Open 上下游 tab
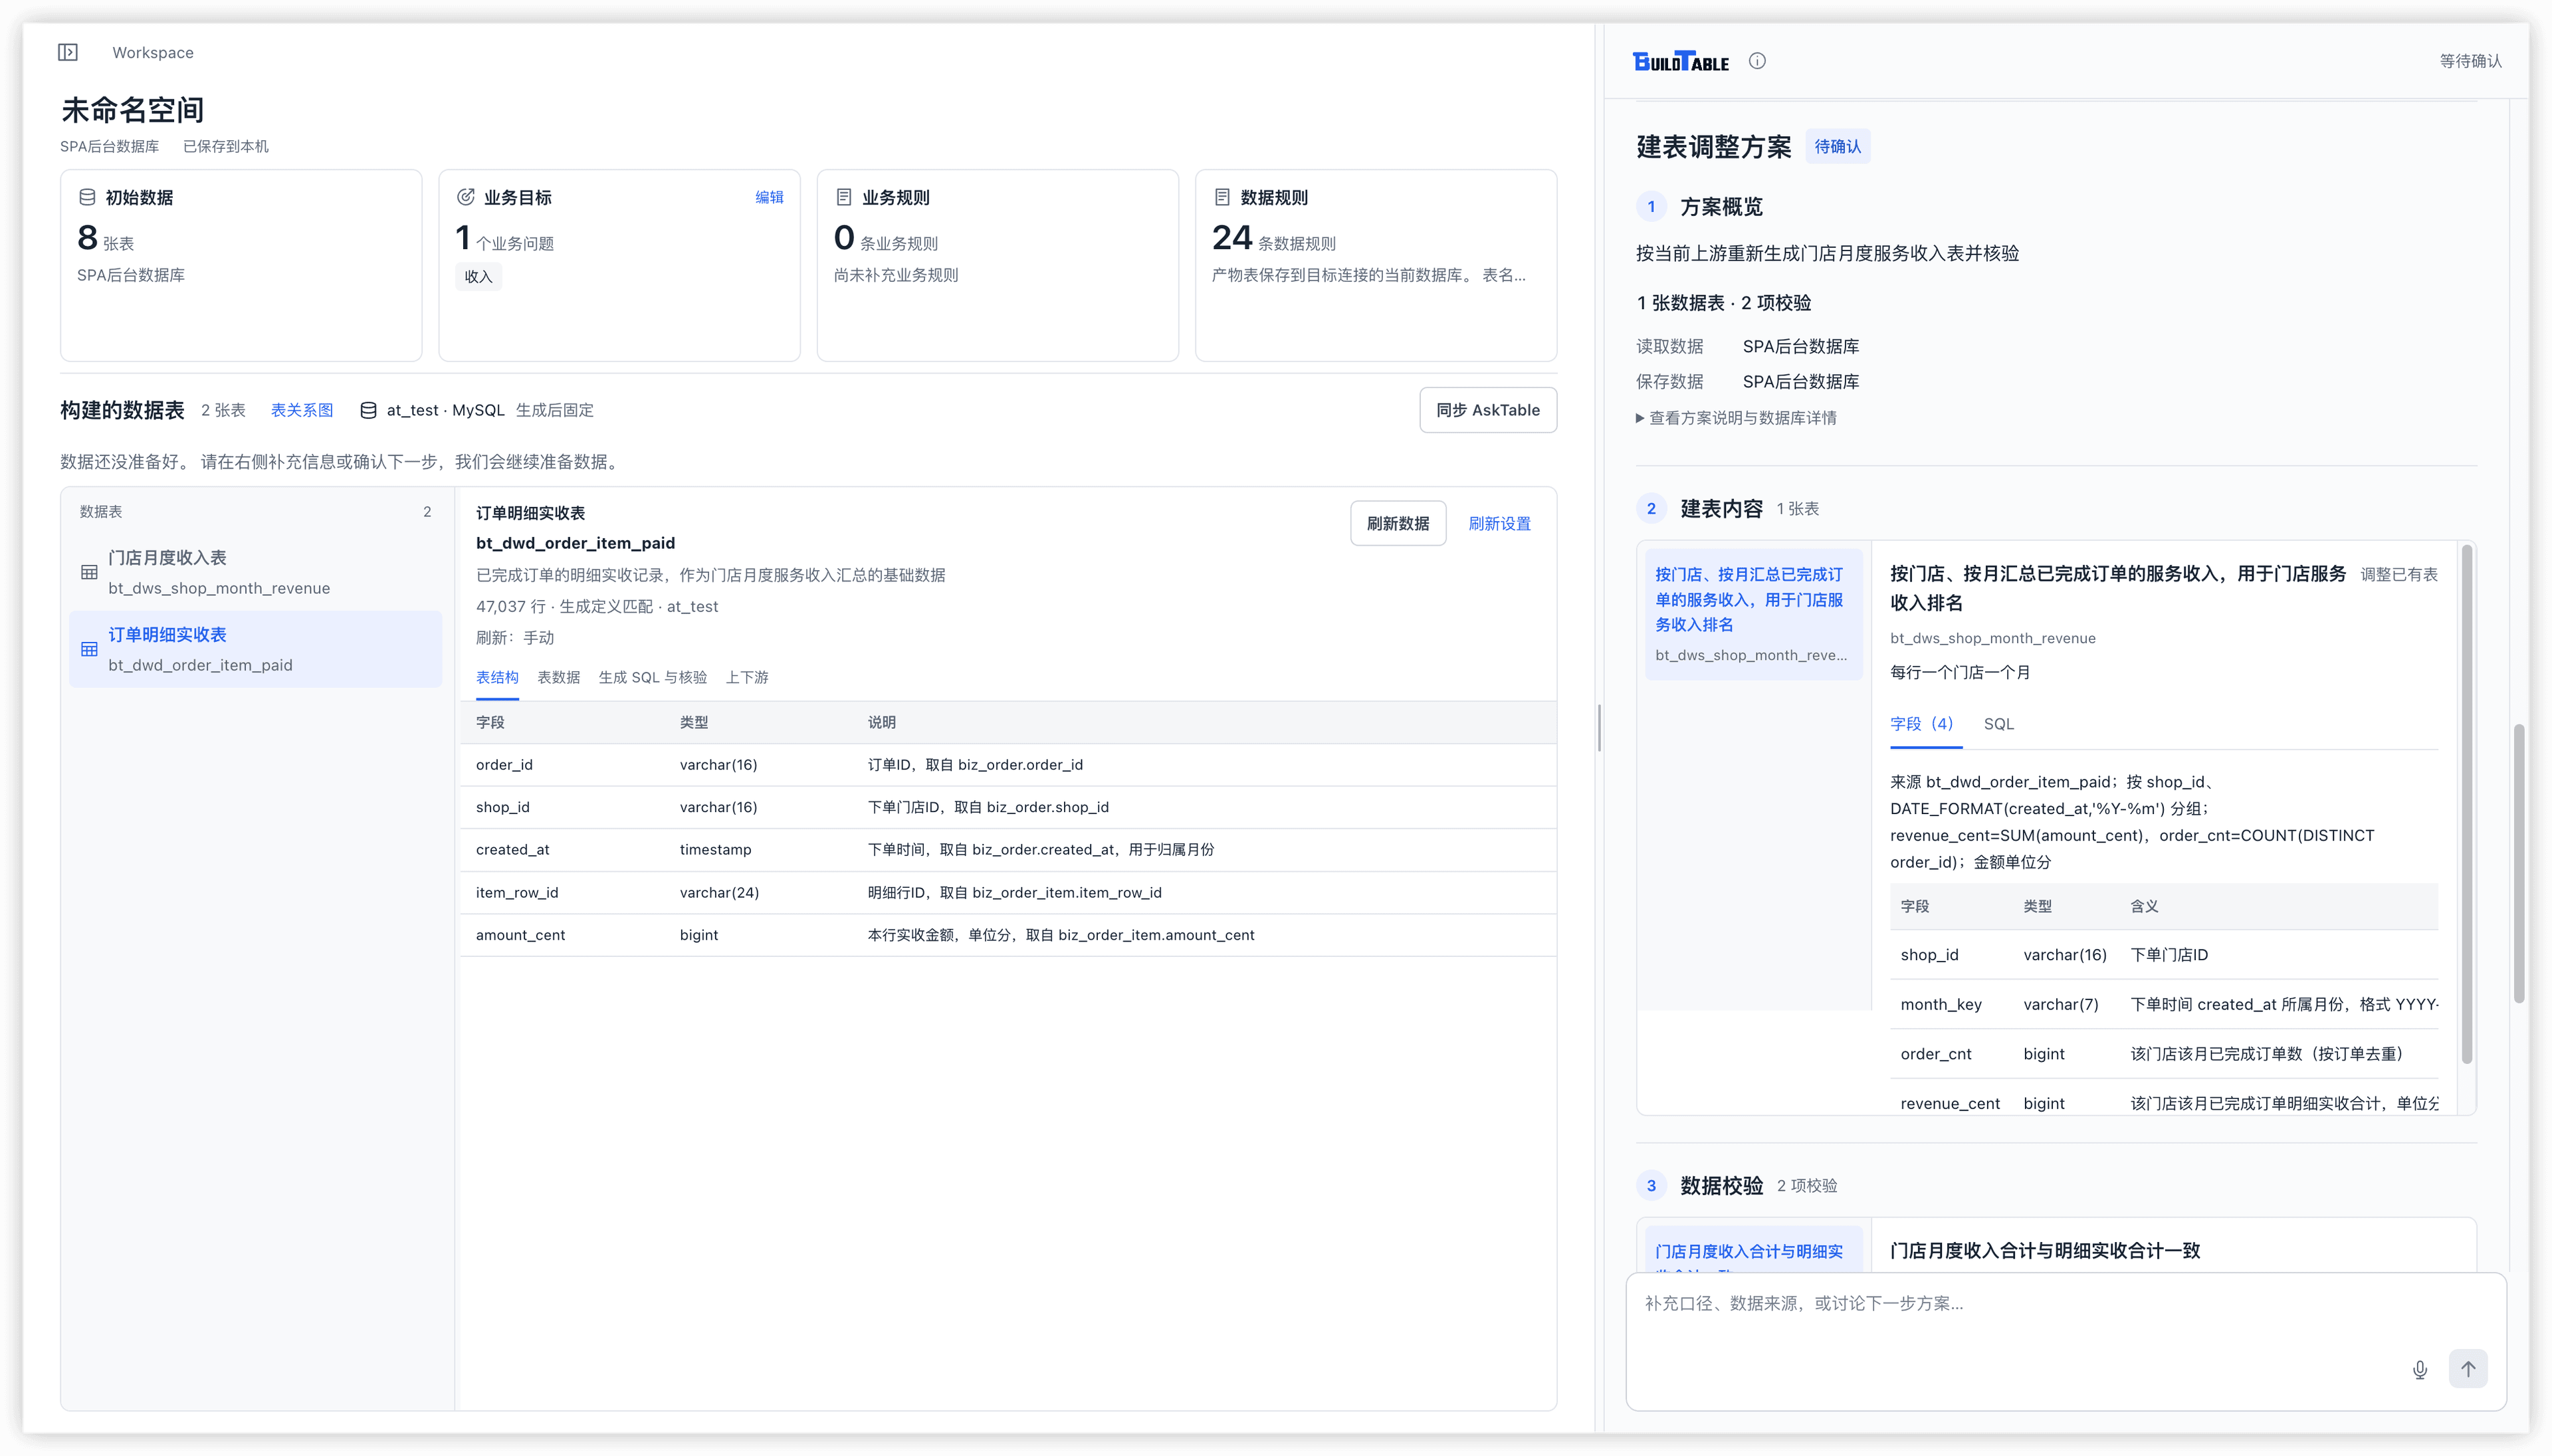 click(x=747, y=677)
